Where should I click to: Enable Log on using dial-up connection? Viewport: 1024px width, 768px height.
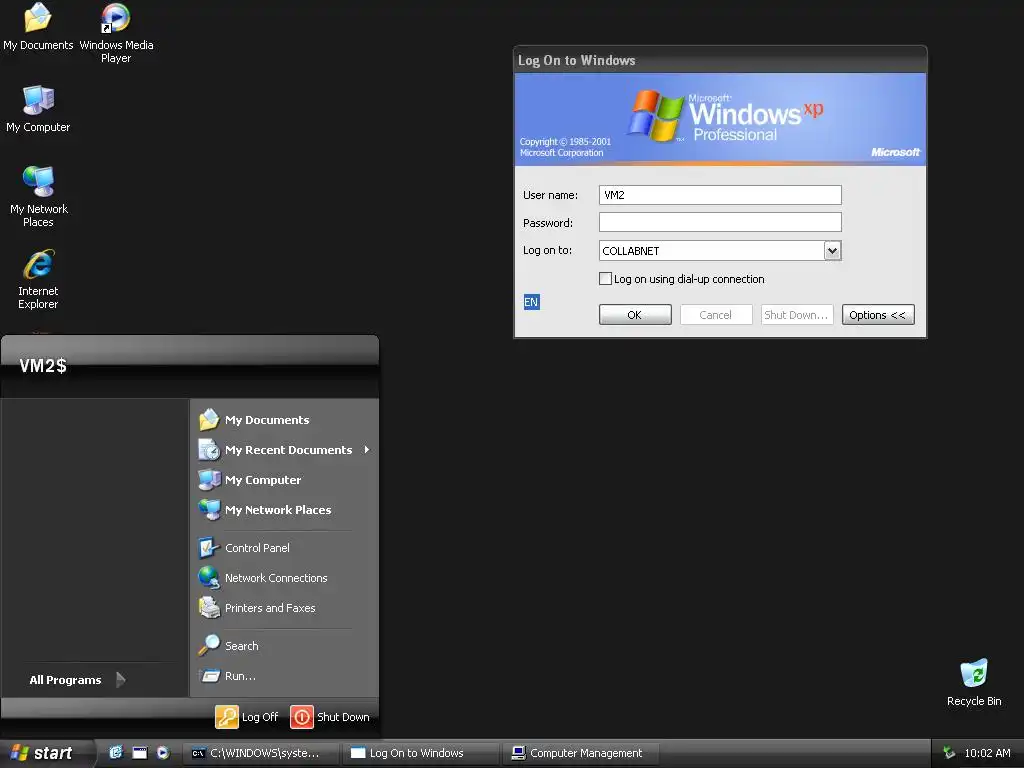pyautogui.click(x=605, y=279)
